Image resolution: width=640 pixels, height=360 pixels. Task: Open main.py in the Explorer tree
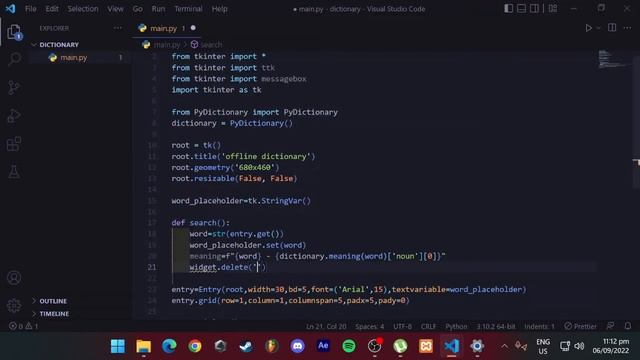click(x=73, y=58)
